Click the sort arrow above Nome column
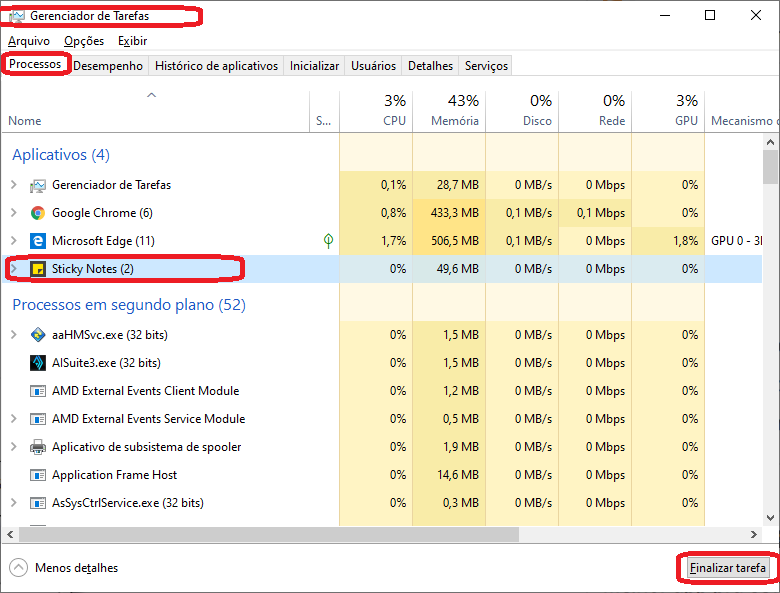 pyautogui.click(x=152, y=95)
